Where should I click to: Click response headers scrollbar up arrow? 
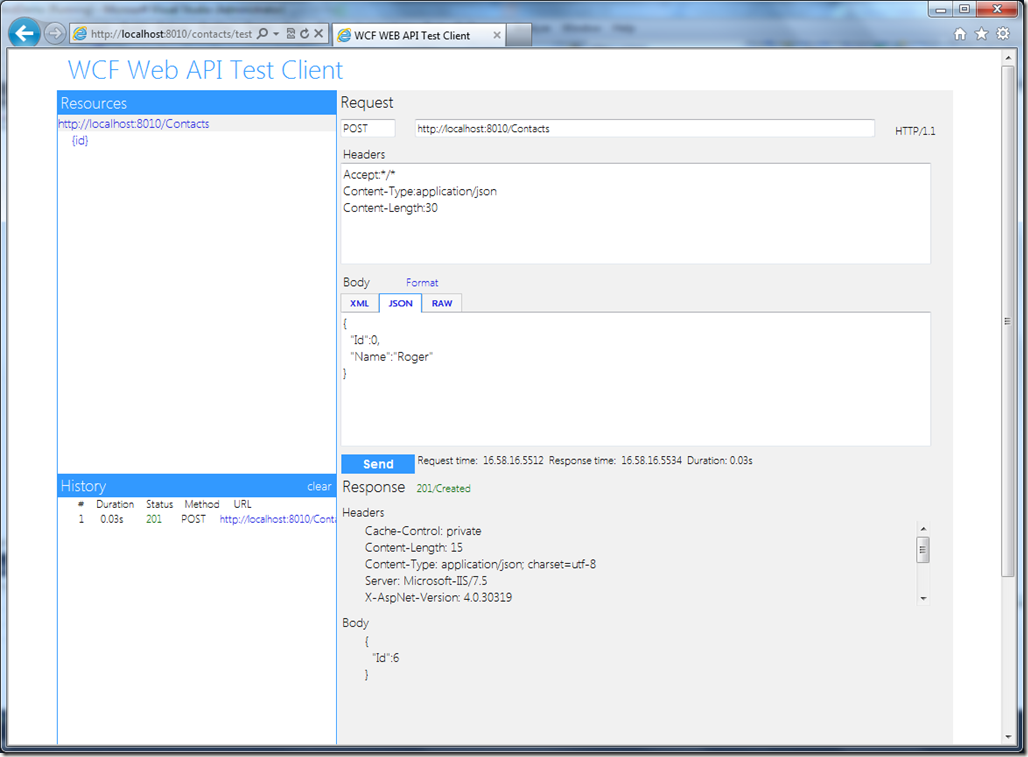(923, 529)
